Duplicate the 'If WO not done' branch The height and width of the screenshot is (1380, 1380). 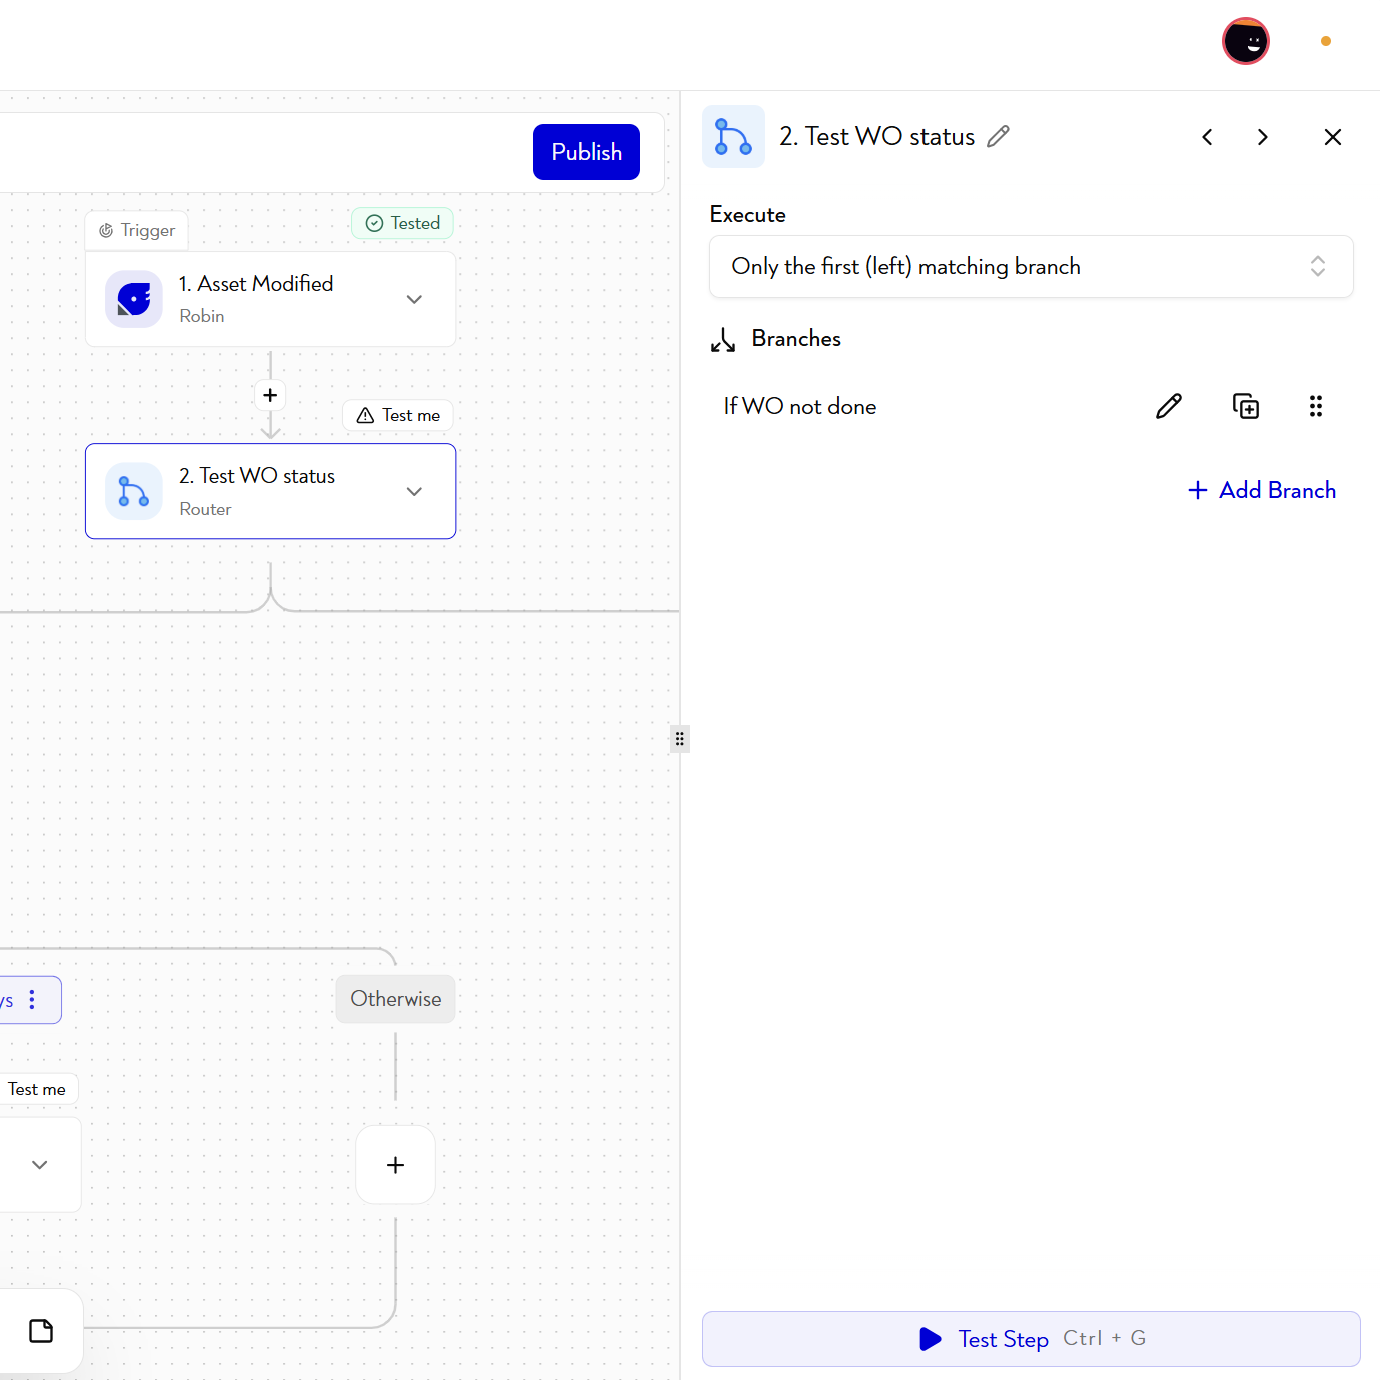click(1246, 406)
